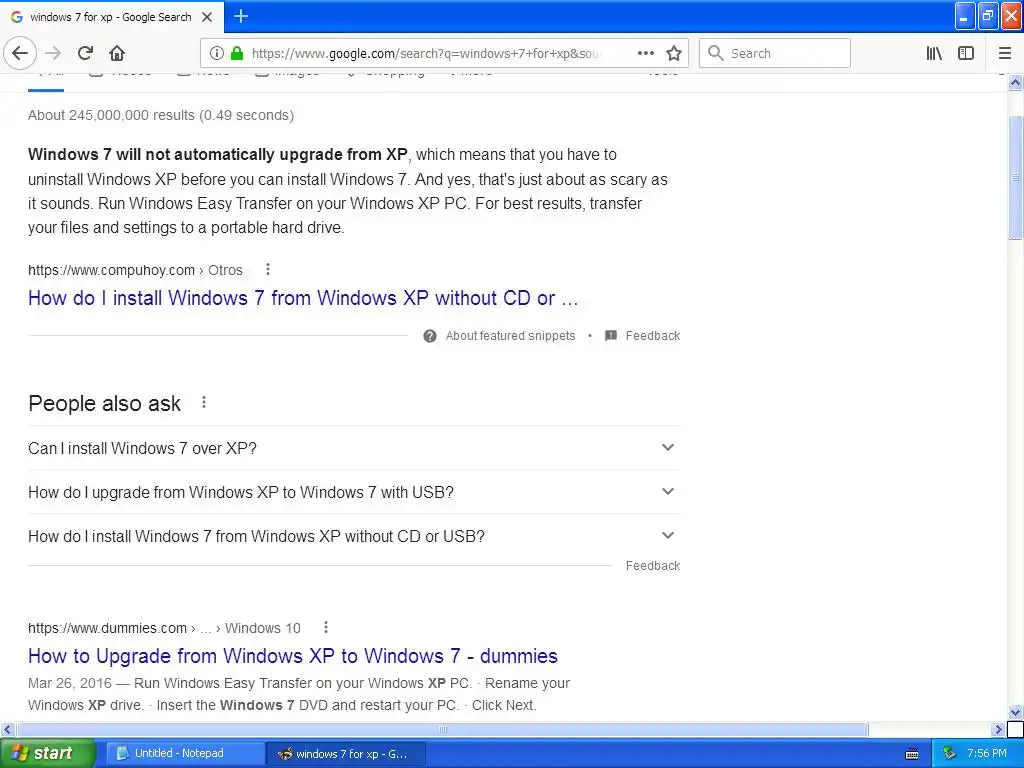Image resolution: width=1024 pixels, height=768 pixels.
Task: Open 'How to Upgrade from Windows XP to Windows 7 - dummies'
Action: coord(293,656)
